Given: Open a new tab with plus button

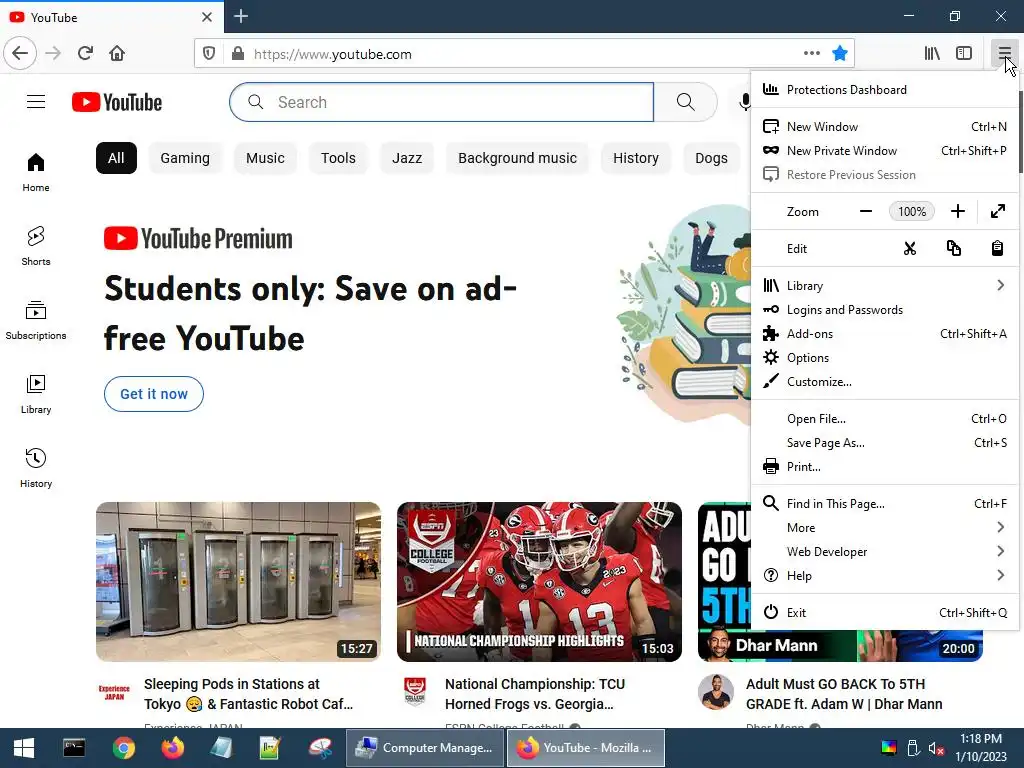Looking at the screenshot, I should pyautogui.click(x=241, y=16).
